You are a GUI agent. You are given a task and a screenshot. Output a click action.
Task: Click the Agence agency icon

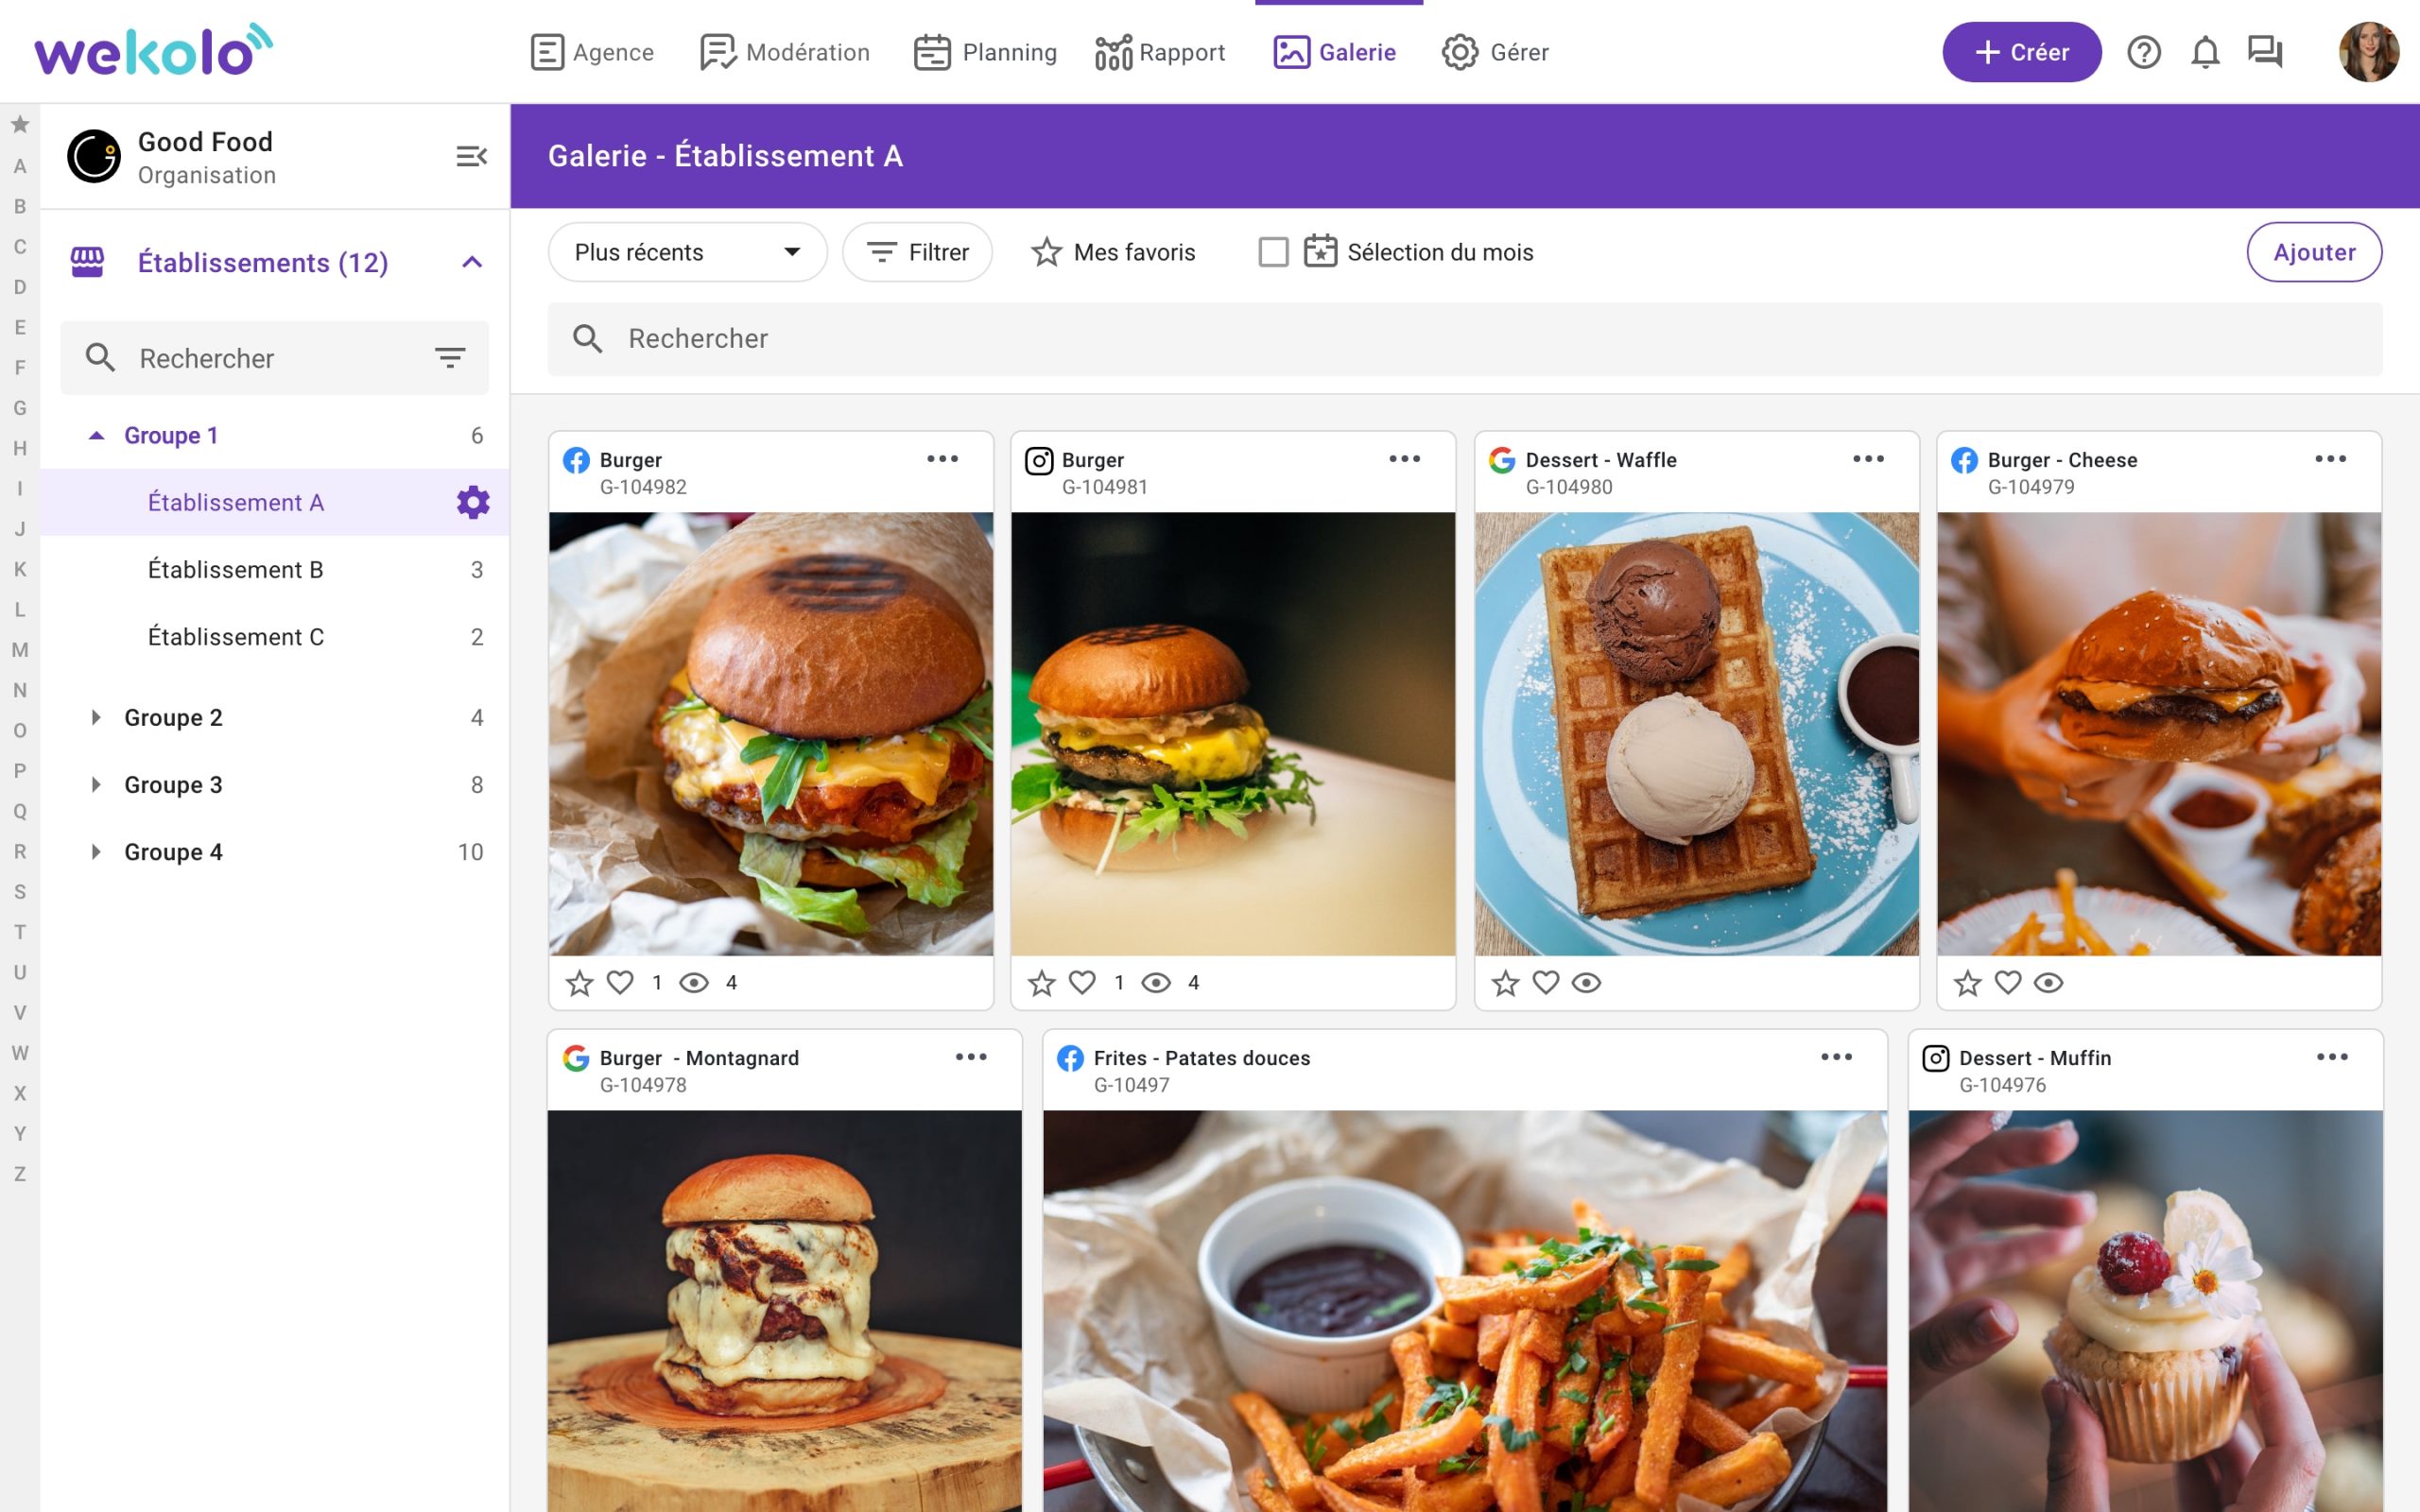click(x=547, y=50)
